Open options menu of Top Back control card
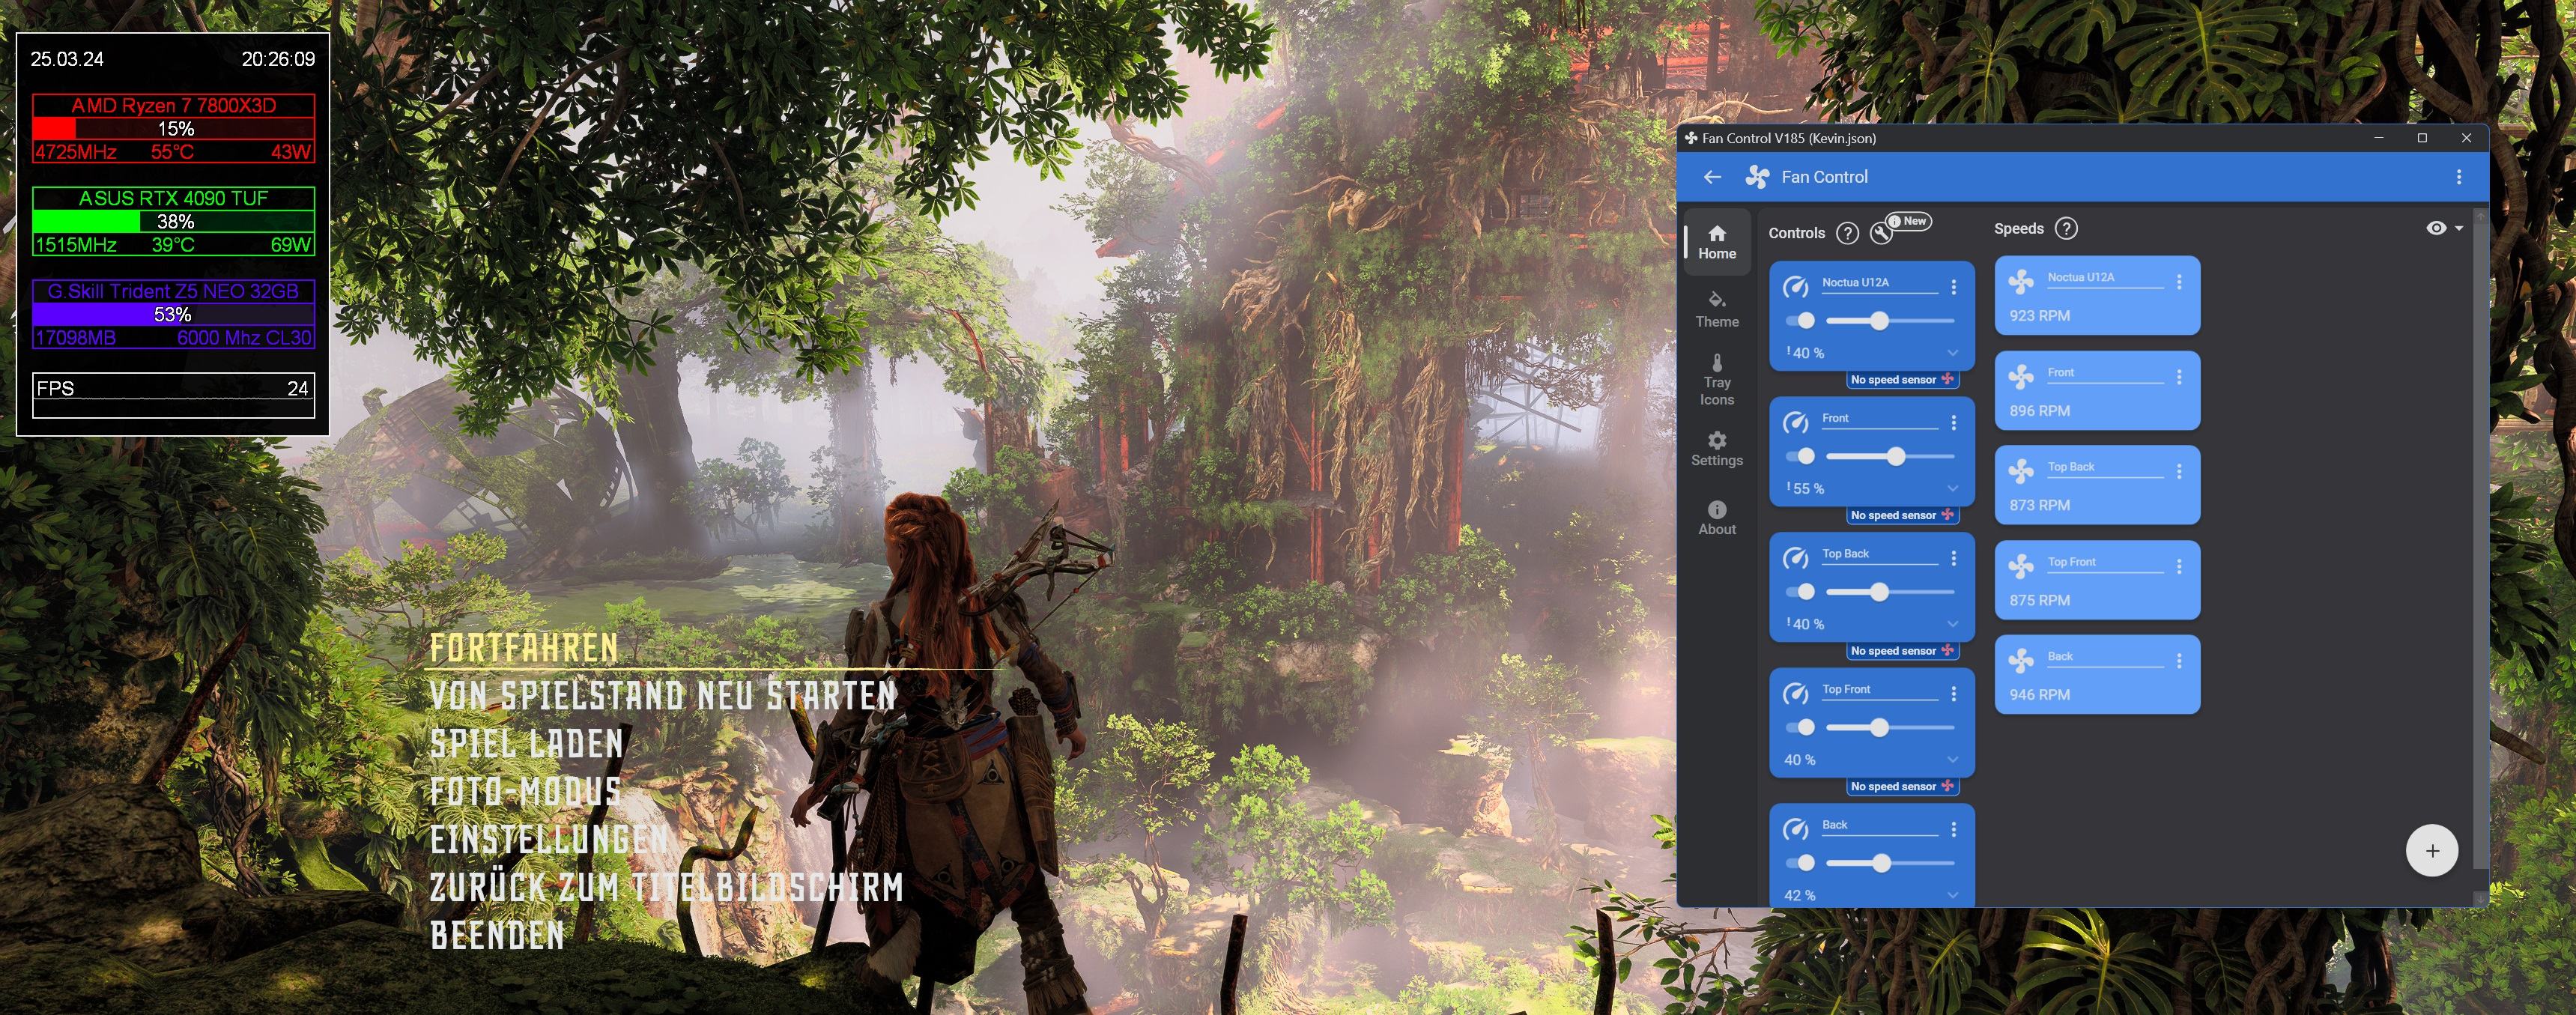 [x=1953, y=559]
